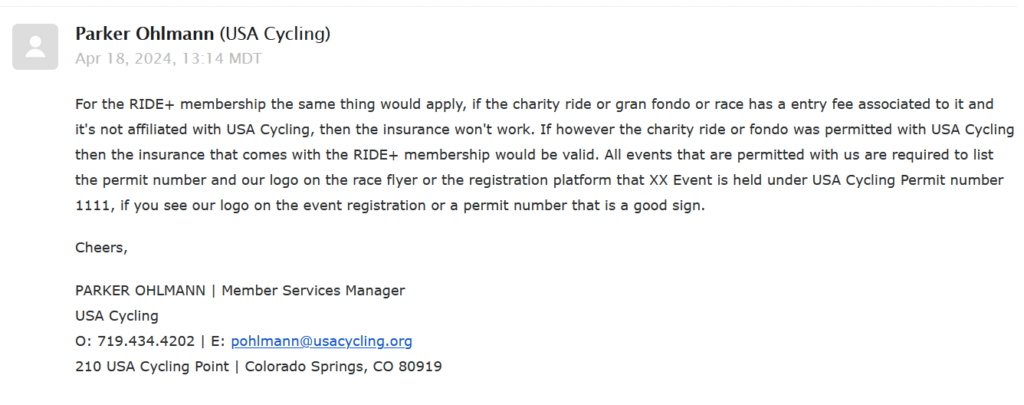Click PARKER OHLMANN name in the signature

click(x=140, y=290)
